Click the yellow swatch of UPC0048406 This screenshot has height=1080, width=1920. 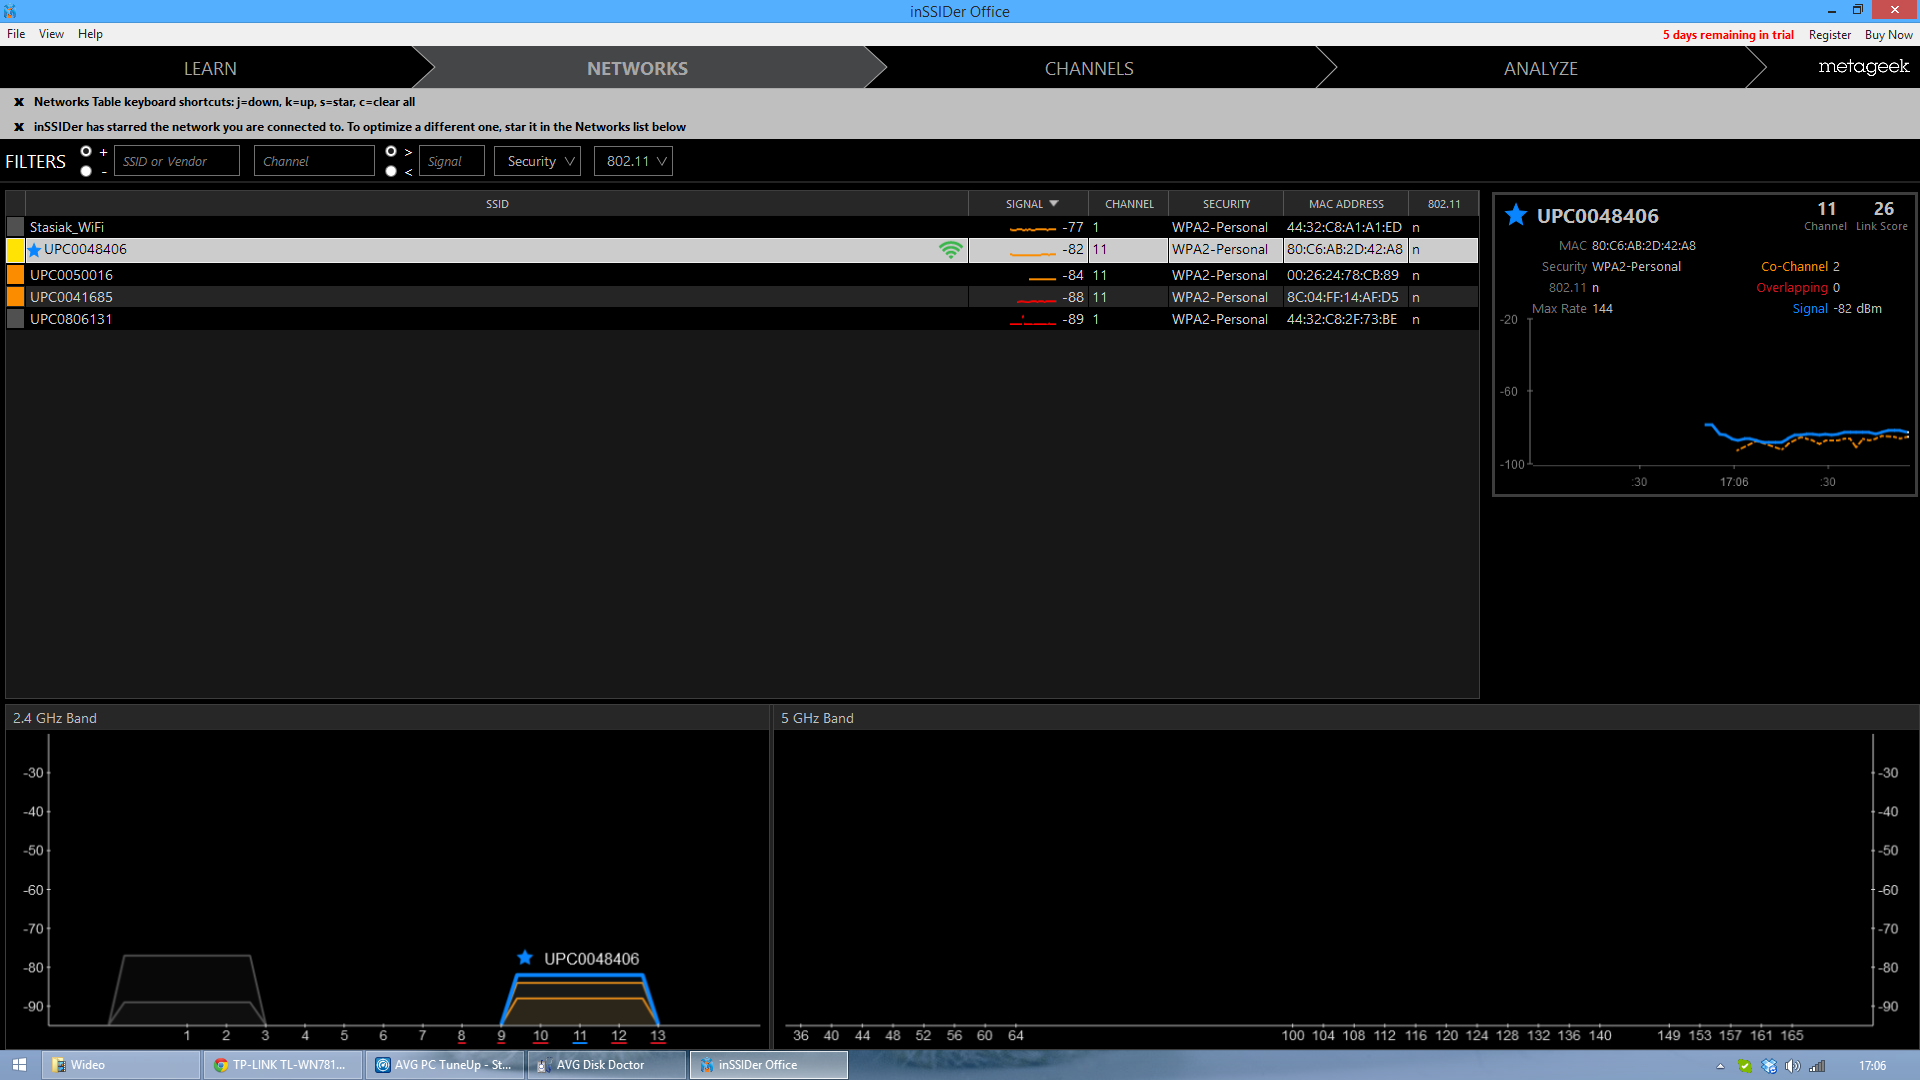(x=16, y=250)
